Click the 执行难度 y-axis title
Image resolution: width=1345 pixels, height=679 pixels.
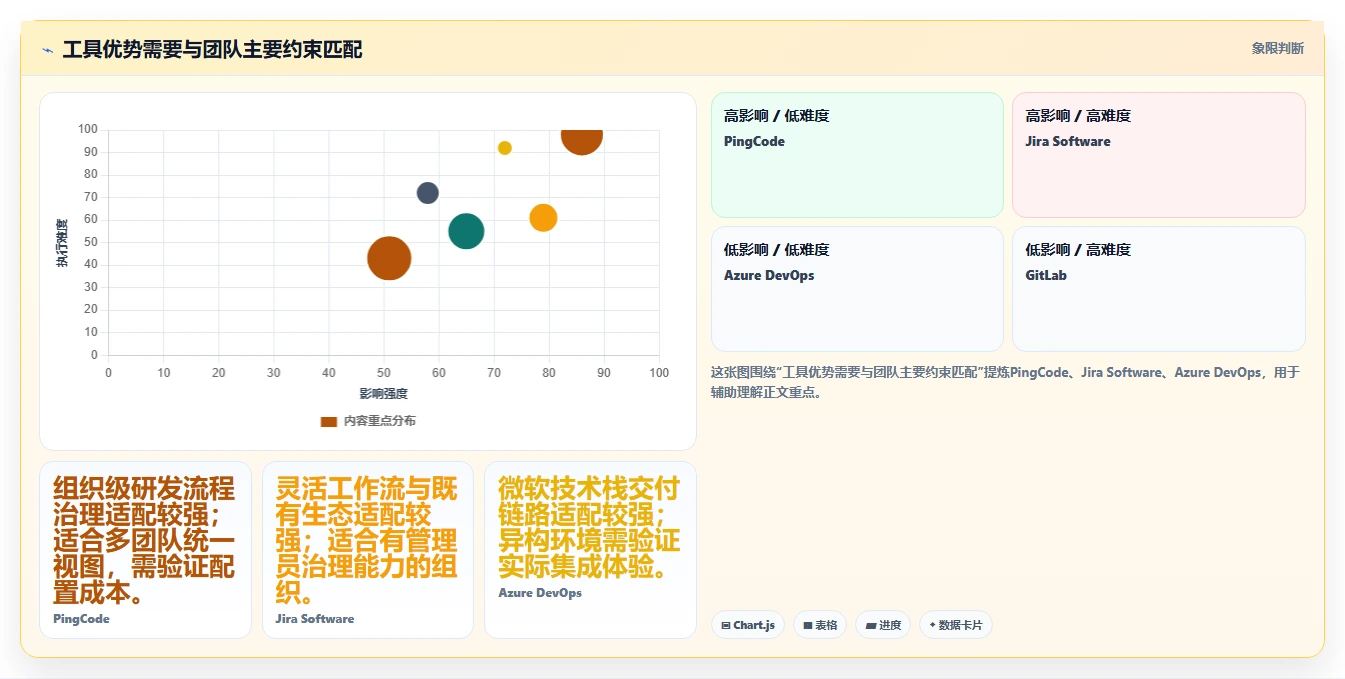coord(62,243)
